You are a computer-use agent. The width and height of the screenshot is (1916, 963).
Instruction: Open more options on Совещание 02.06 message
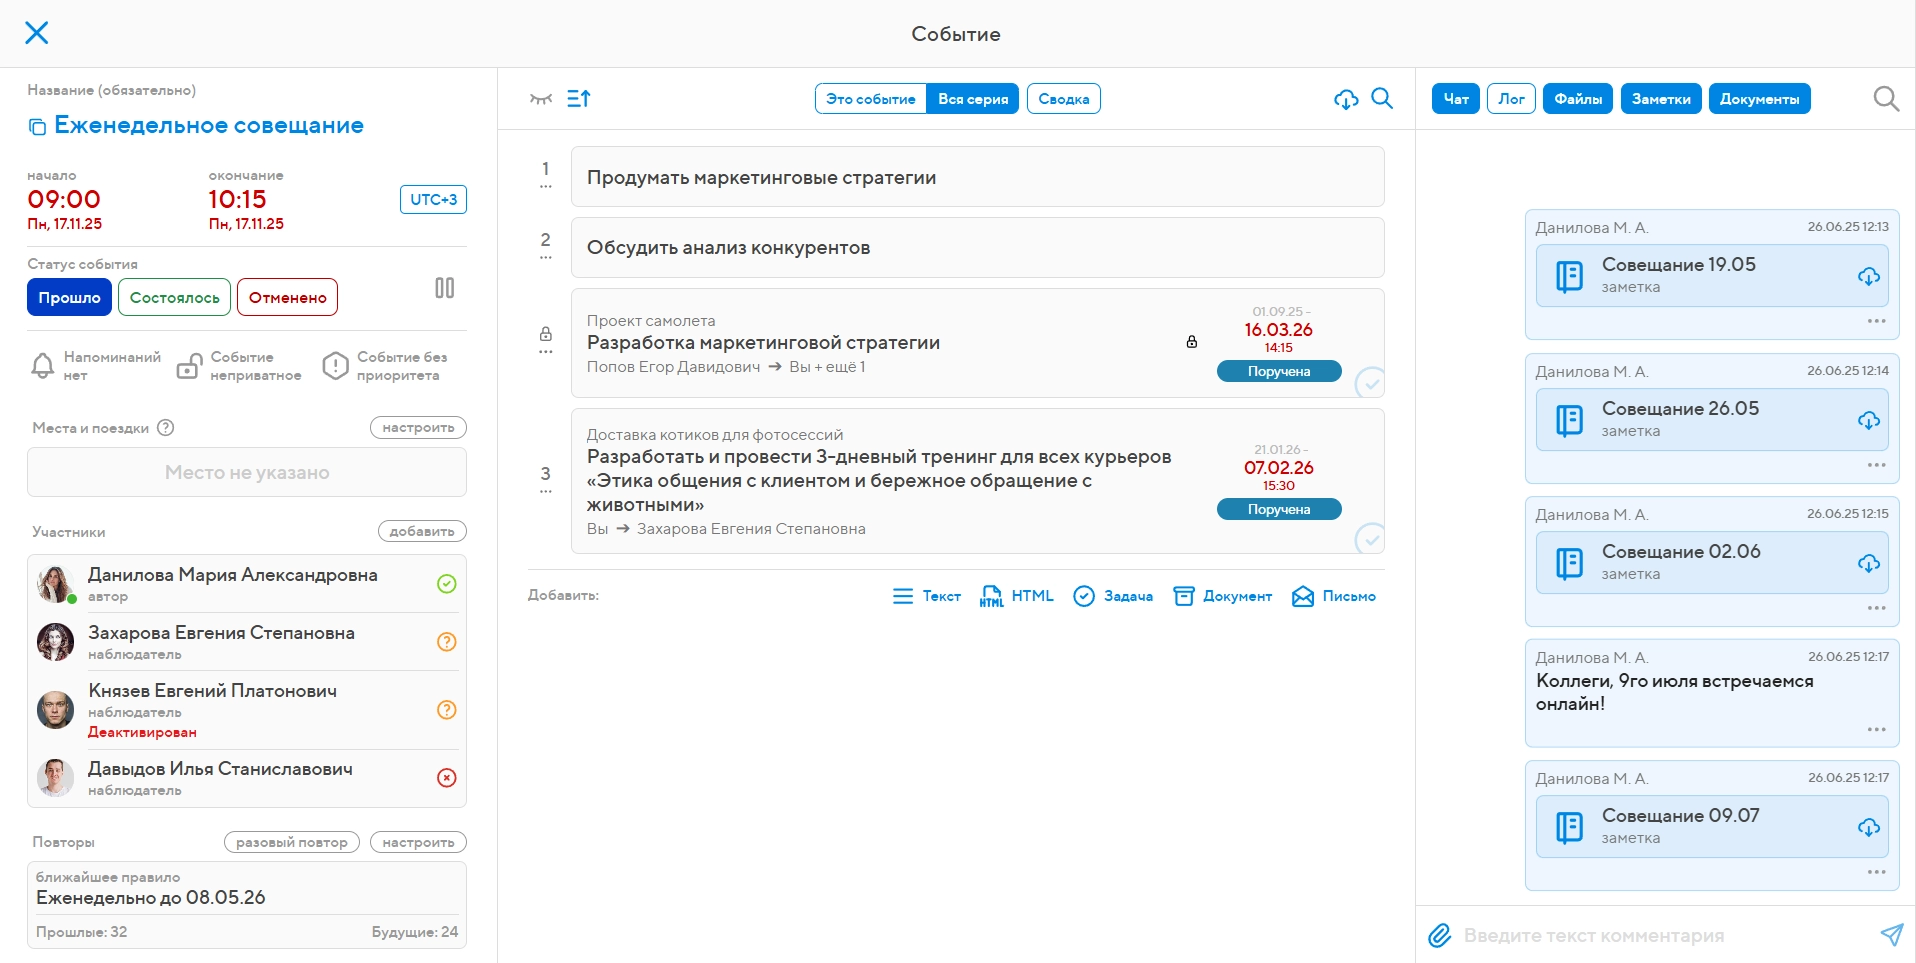(x=1876, y=608)
